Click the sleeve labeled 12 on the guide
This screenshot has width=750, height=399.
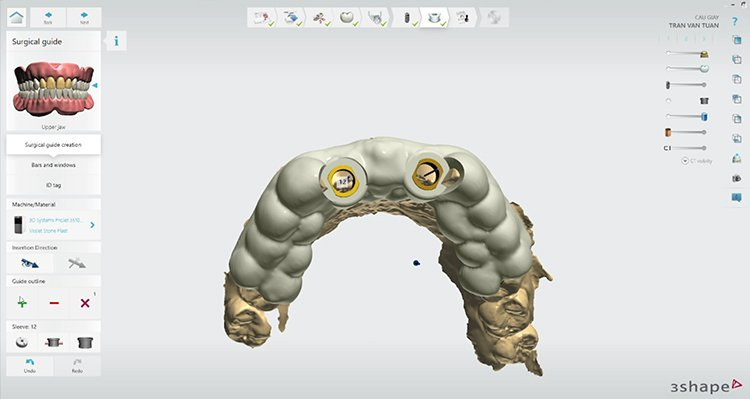coord(343,181)
